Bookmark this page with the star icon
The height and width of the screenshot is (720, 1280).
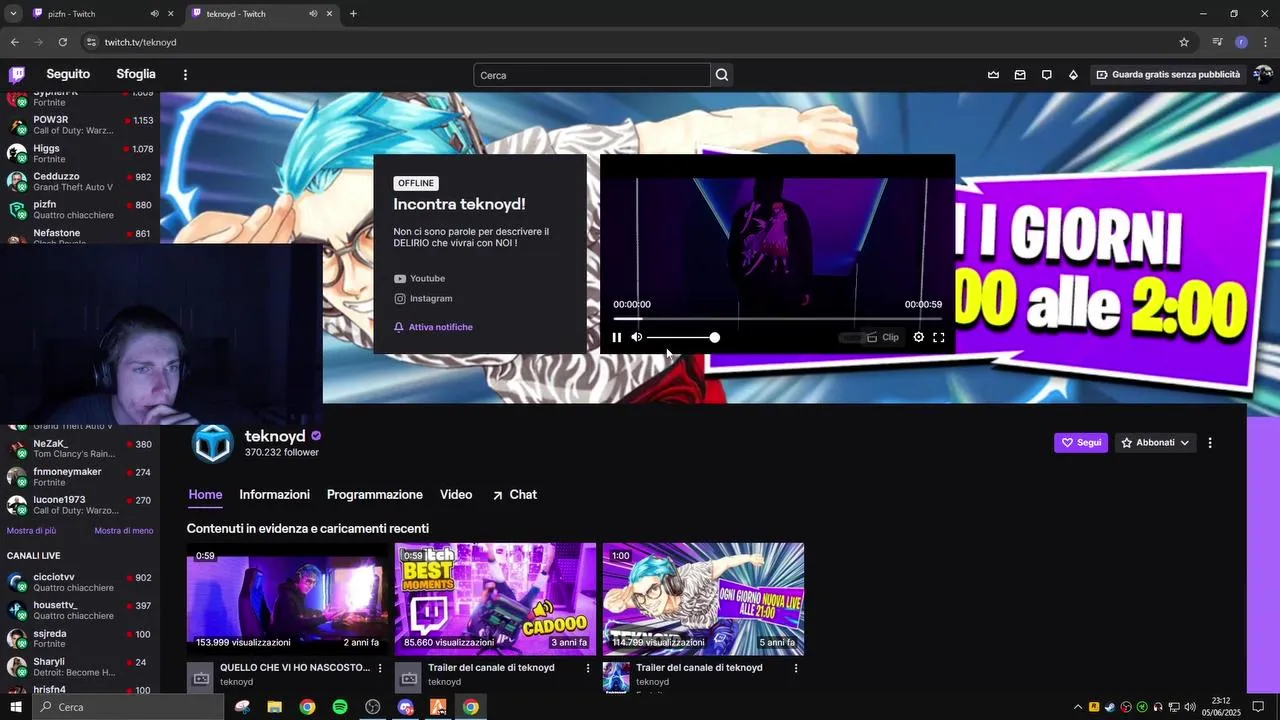(1184, 42)
